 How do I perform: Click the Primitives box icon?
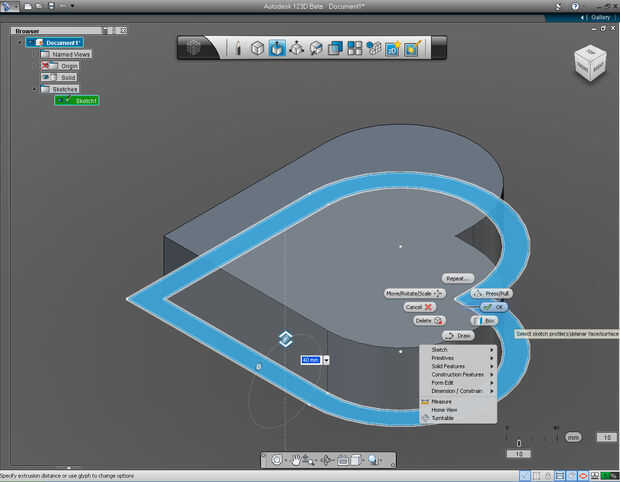[x=257, y=48]
